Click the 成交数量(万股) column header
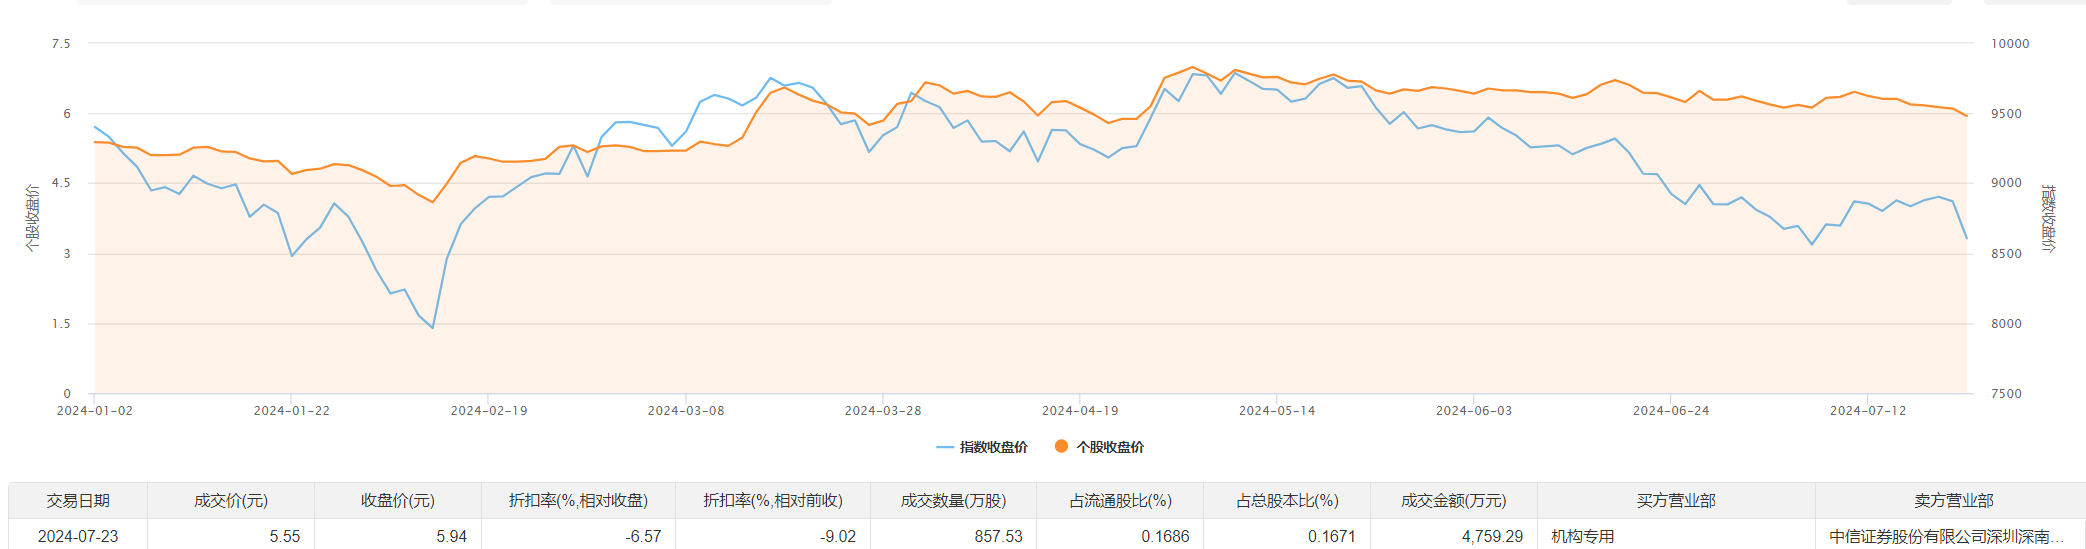The height and width of the screenshot is (549, 2086). click(x=953, y=501)
